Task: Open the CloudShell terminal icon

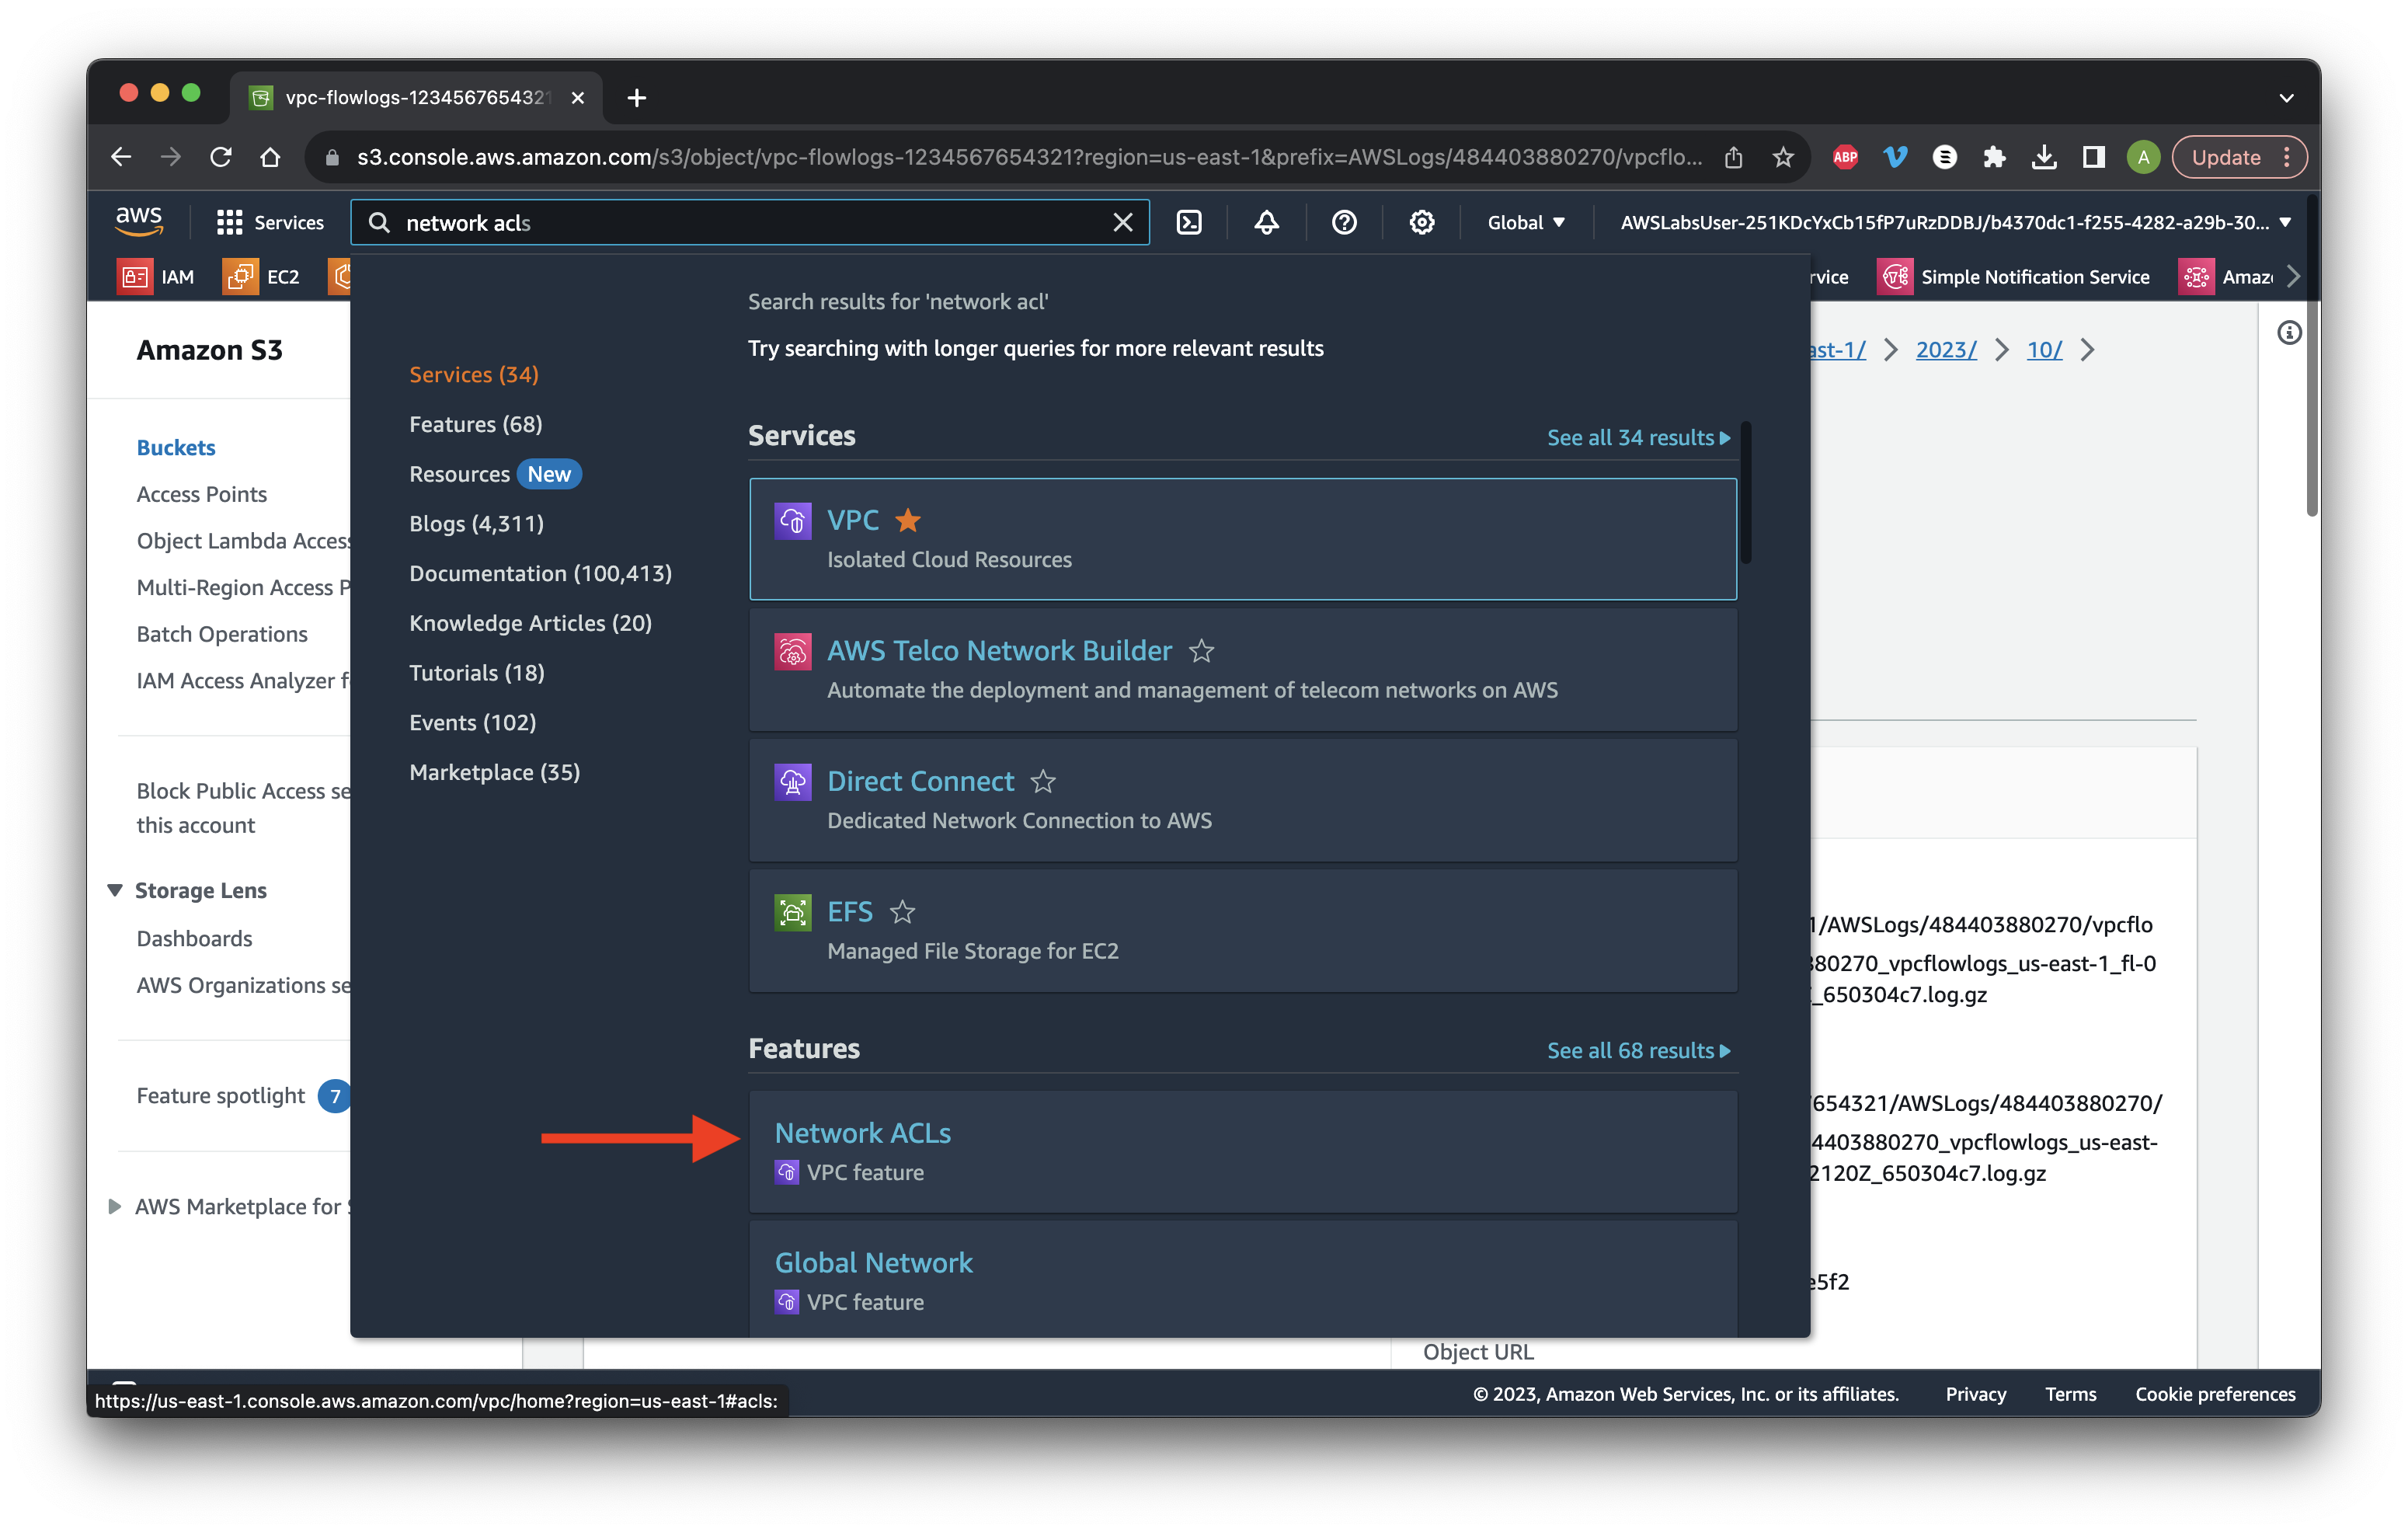Action: click(1189, 222)
